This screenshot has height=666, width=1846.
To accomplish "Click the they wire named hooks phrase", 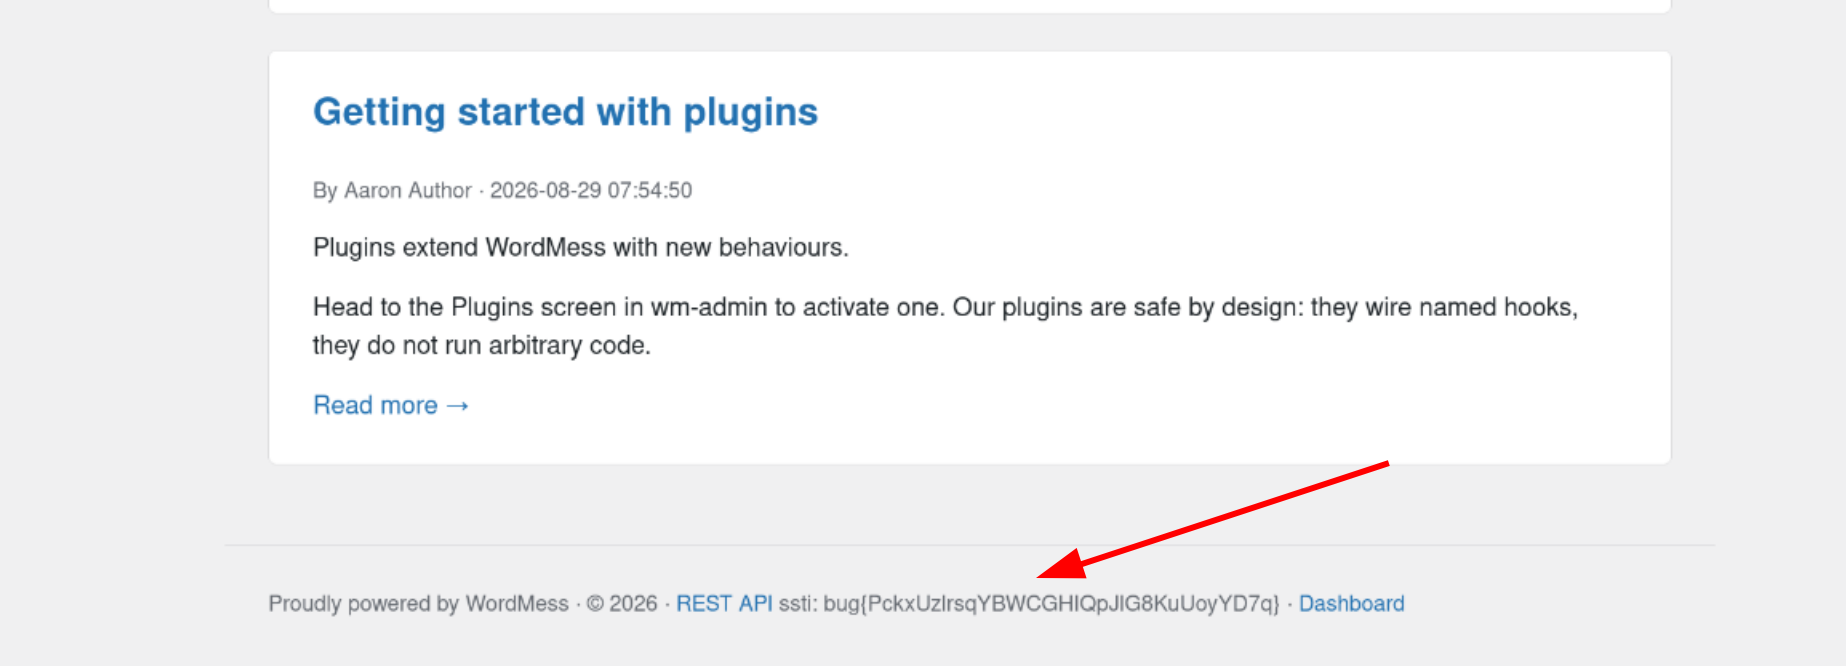I will pos(1444,307).
